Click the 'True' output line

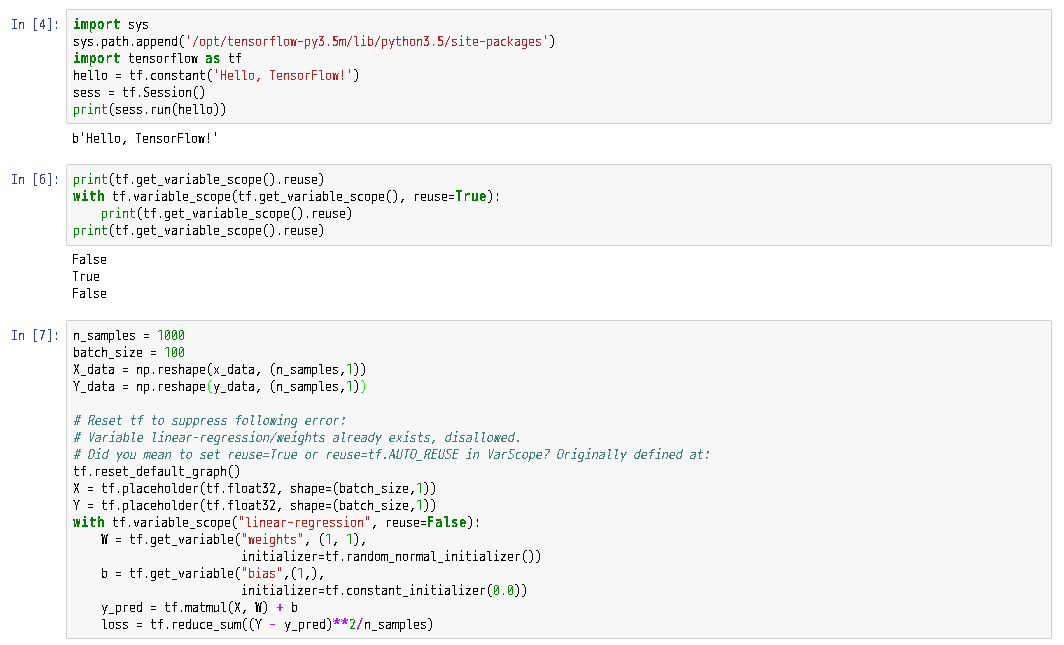pos(86,277)
